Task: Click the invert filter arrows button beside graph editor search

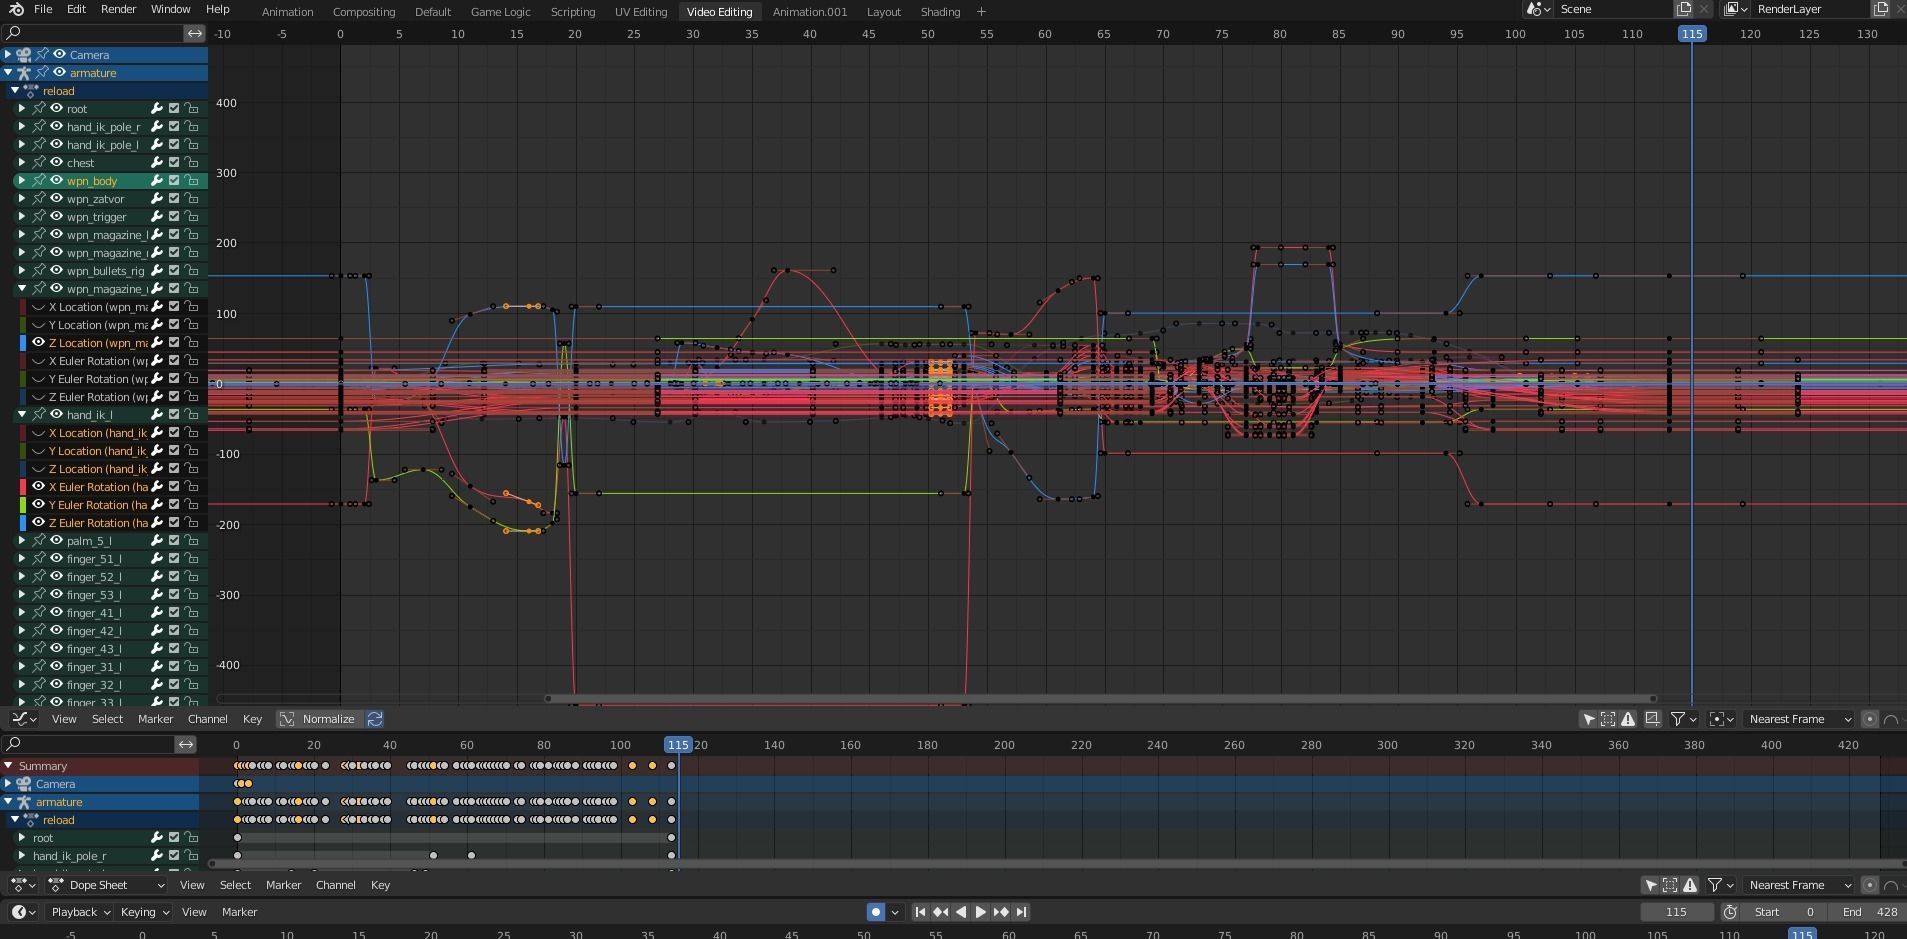Action: click(194, 33)
